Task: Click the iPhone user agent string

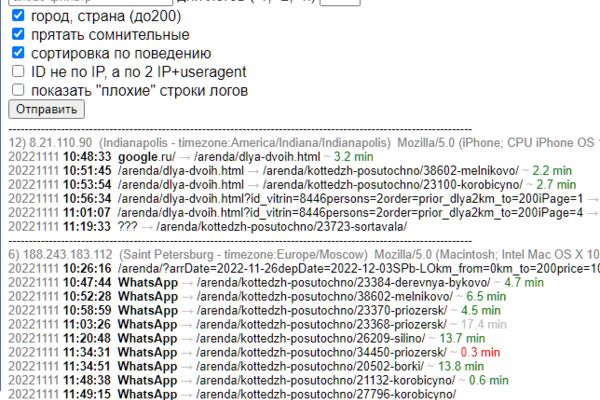Action: pyautogui.click(x=499, y=143)
